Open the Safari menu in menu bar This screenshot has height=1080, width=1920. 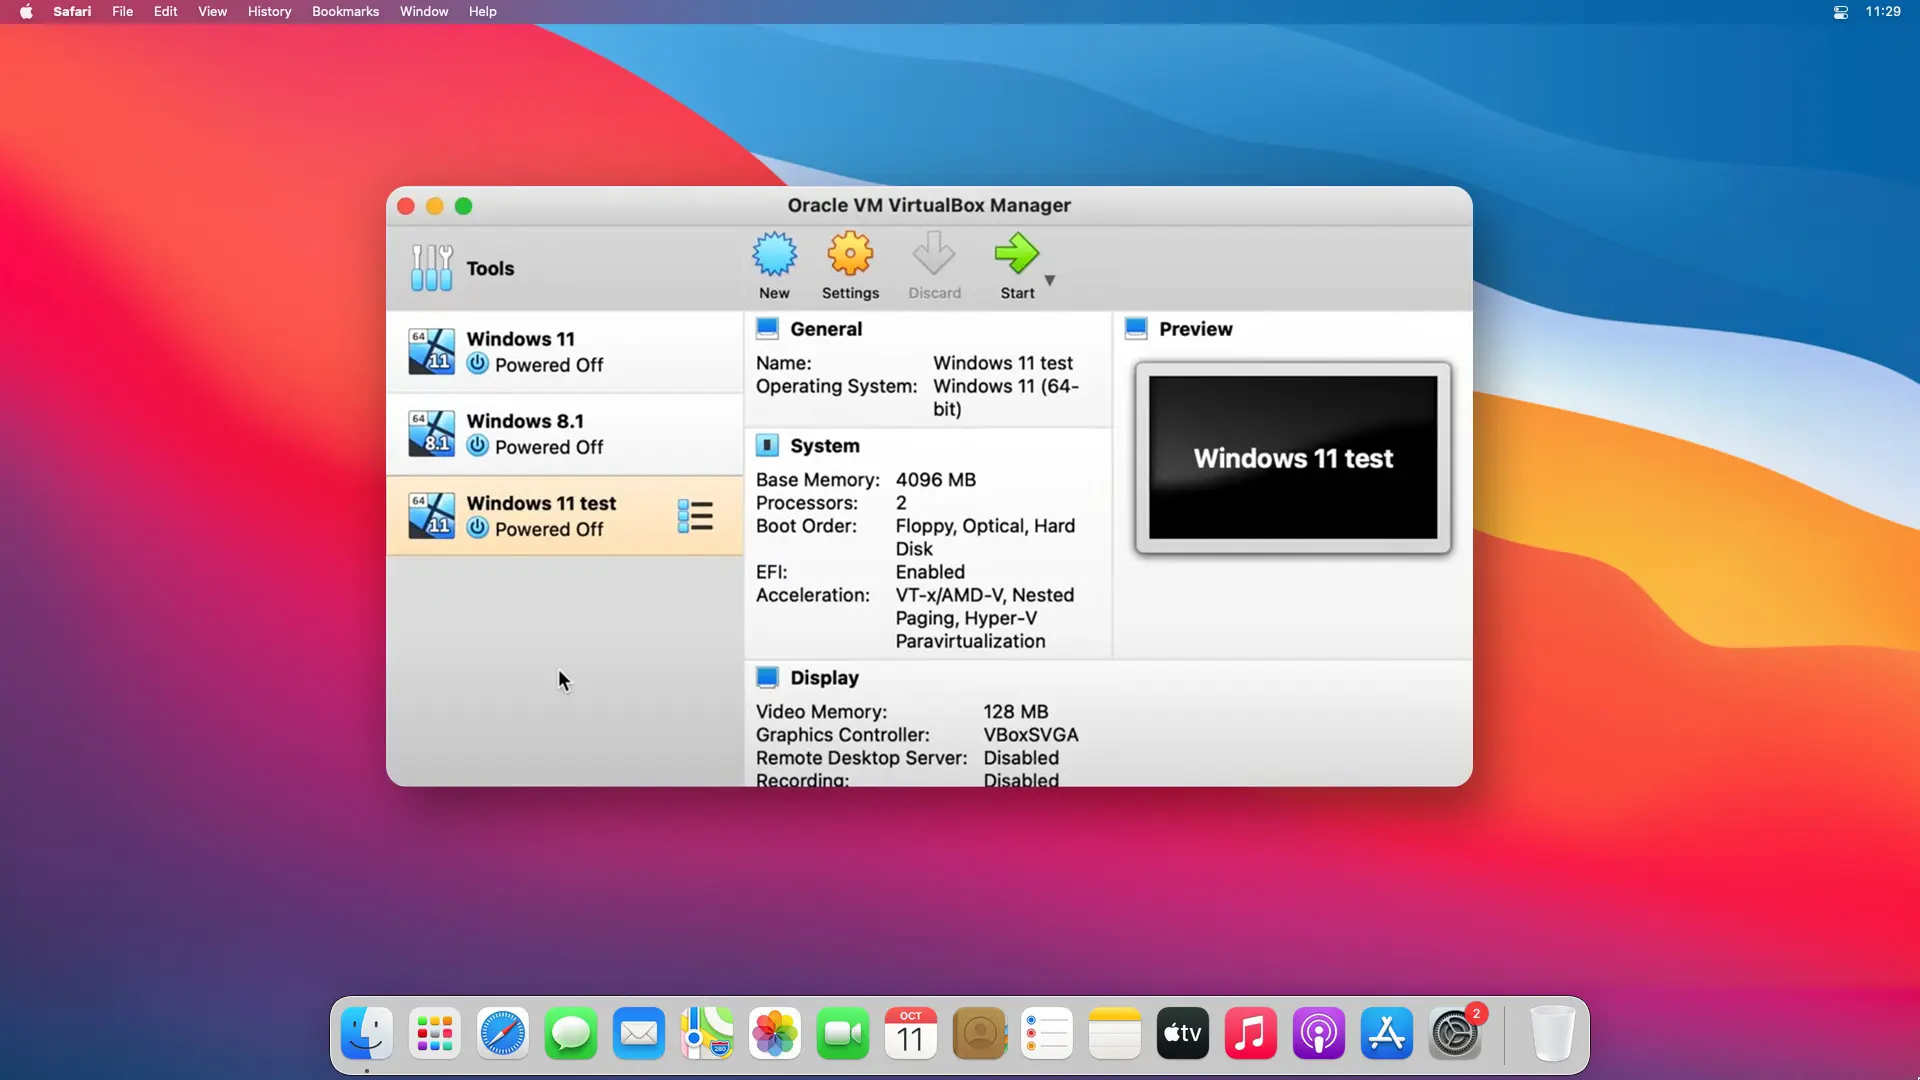pos(71,11)
